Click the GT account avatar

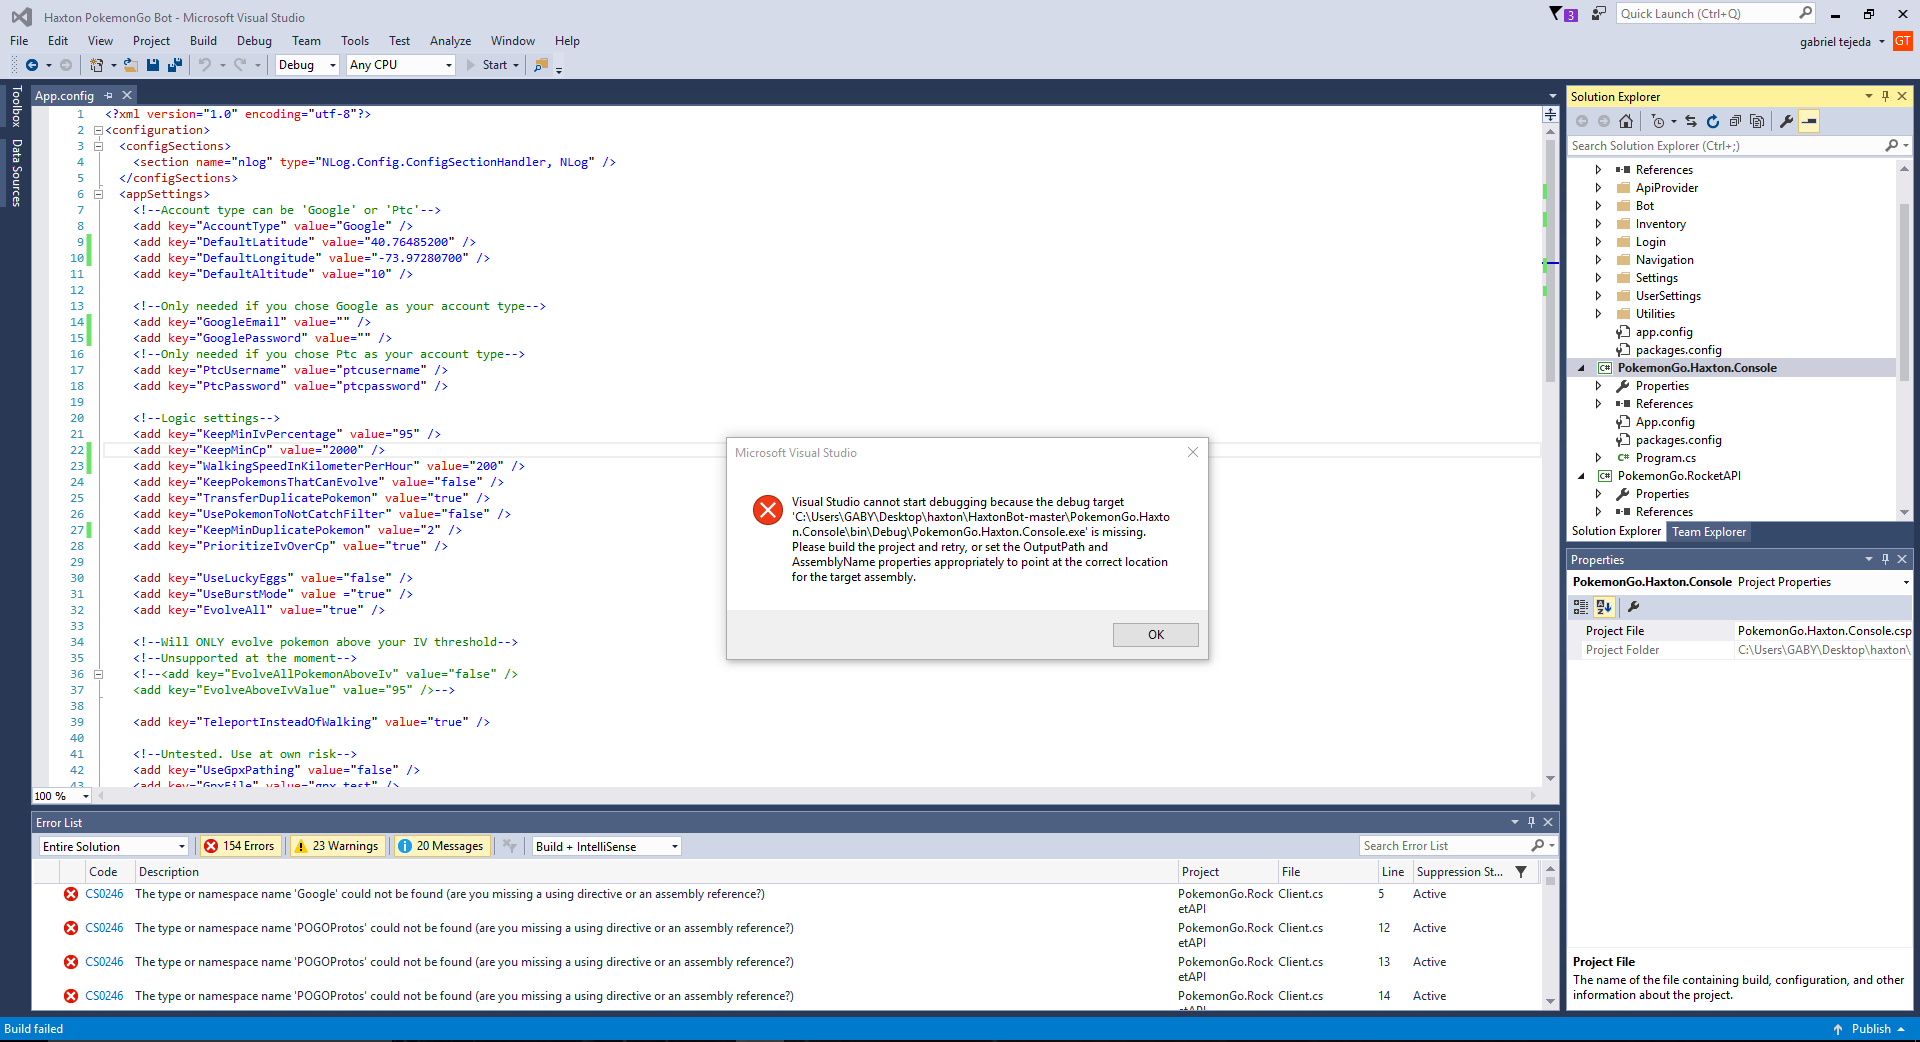click(1902, 41)
